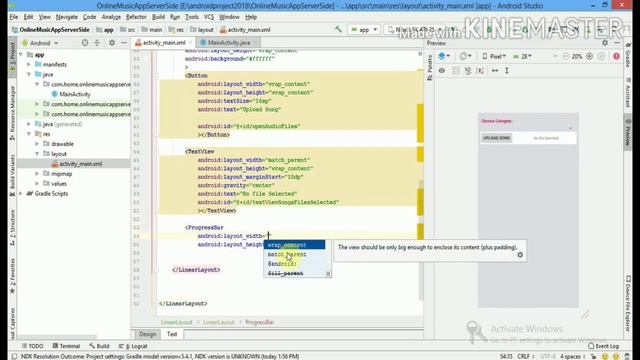The image size is (640, 360).
Task: Open the Favorites side tab
Action: [12, 276]
